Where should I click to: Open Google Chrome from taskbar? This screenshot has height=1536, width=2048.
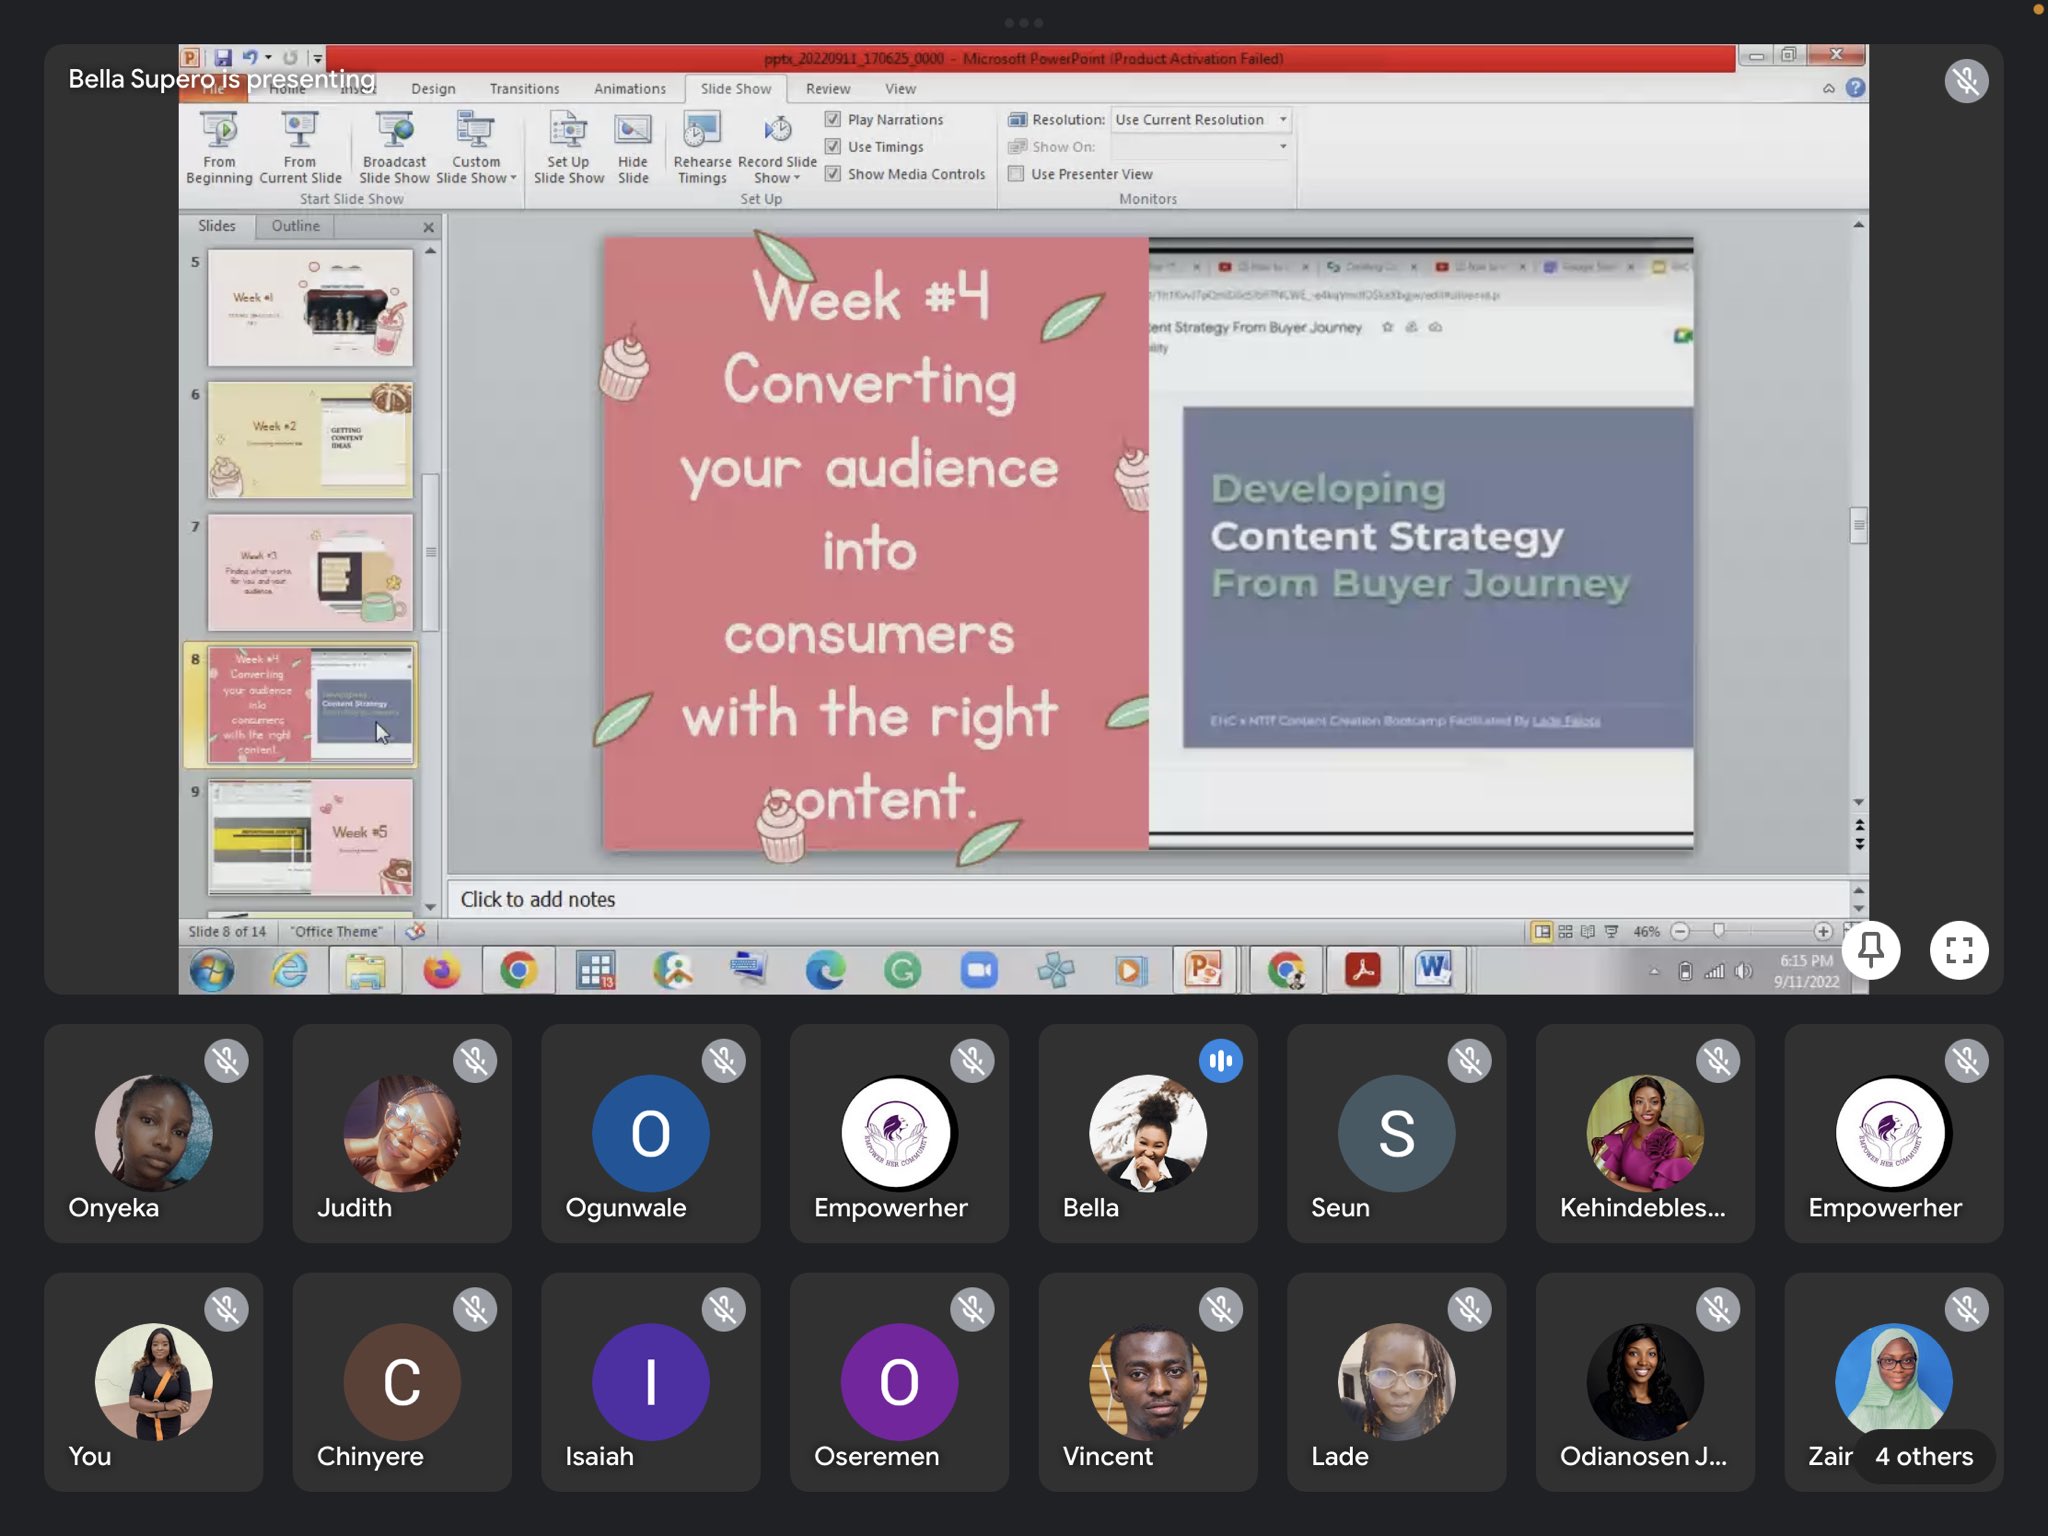tap(519, 970)
